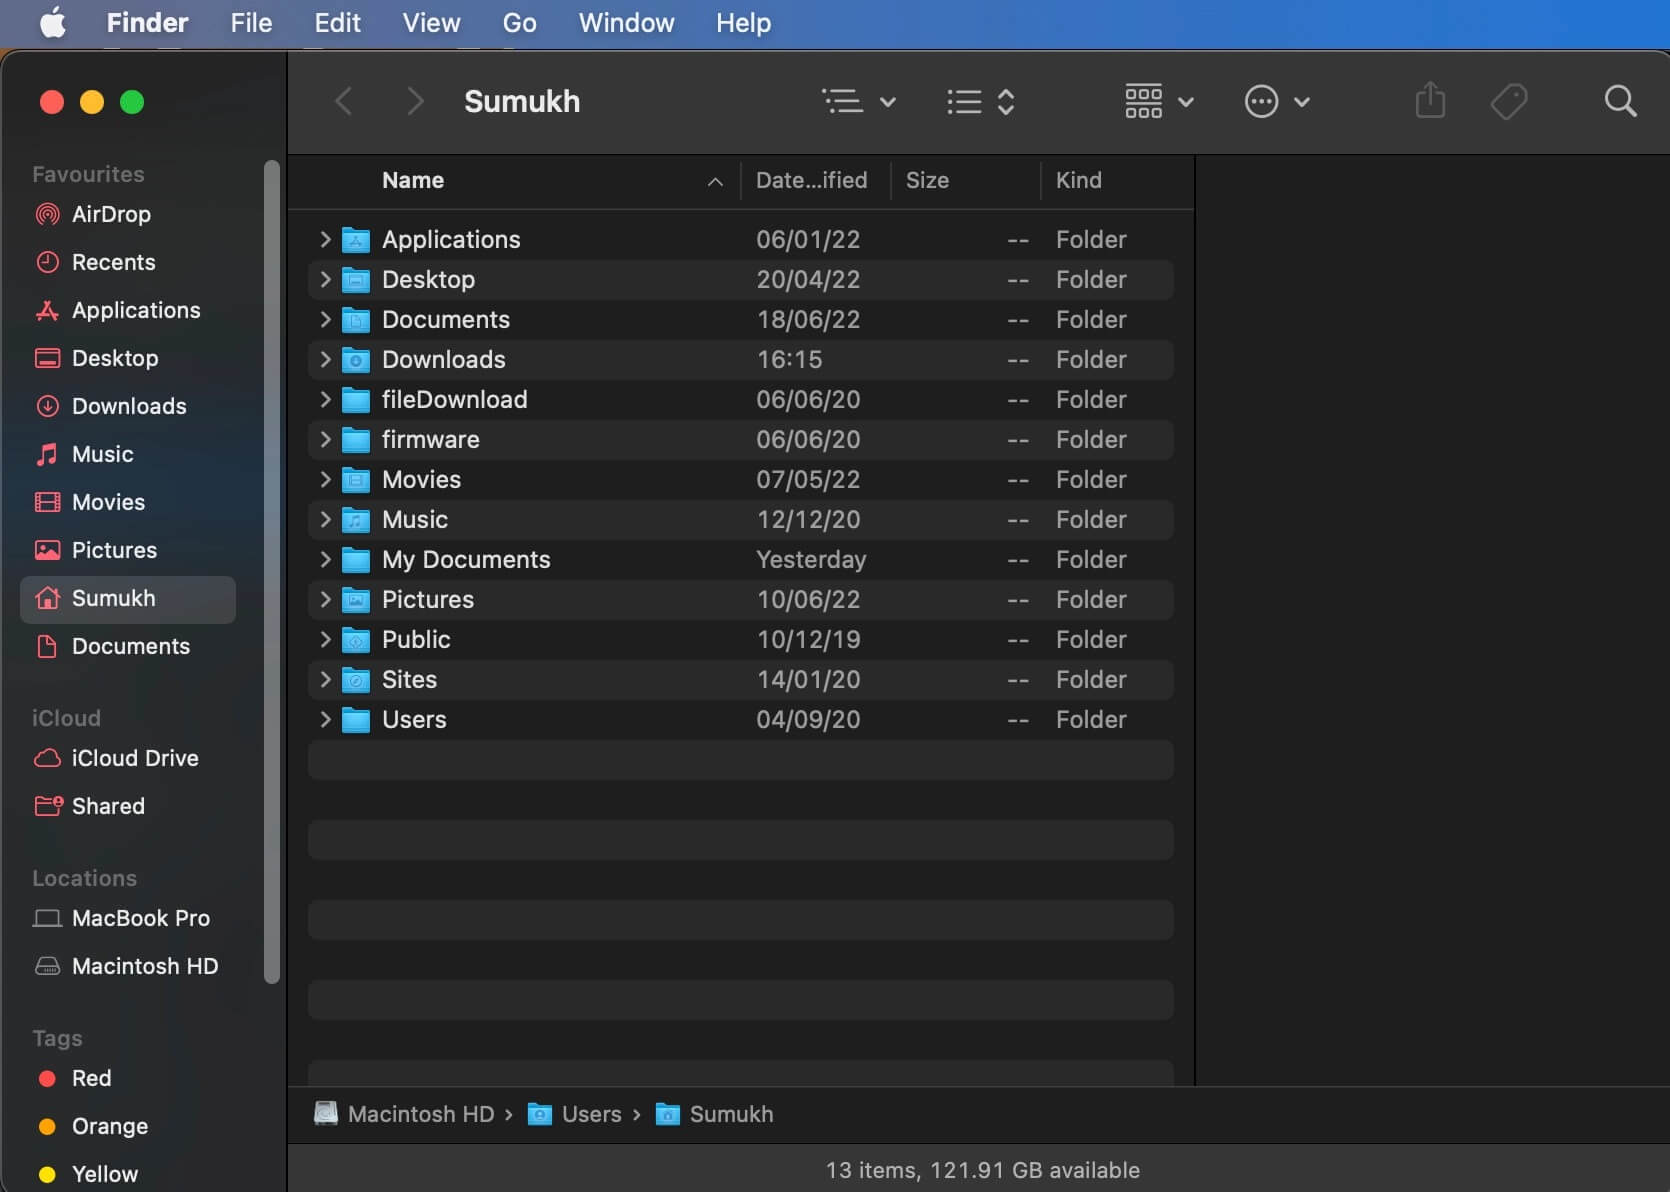Open the Action ellipsis menu dropdown
Viewport: 1670px width, 1192px height.
(x=1276, y=101)
